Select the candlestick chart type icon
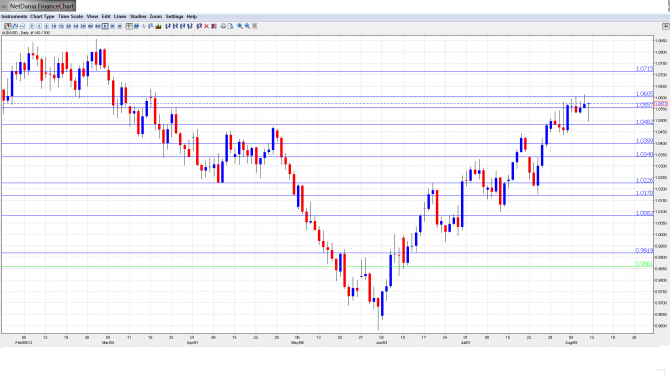 [x=8, y=26]
